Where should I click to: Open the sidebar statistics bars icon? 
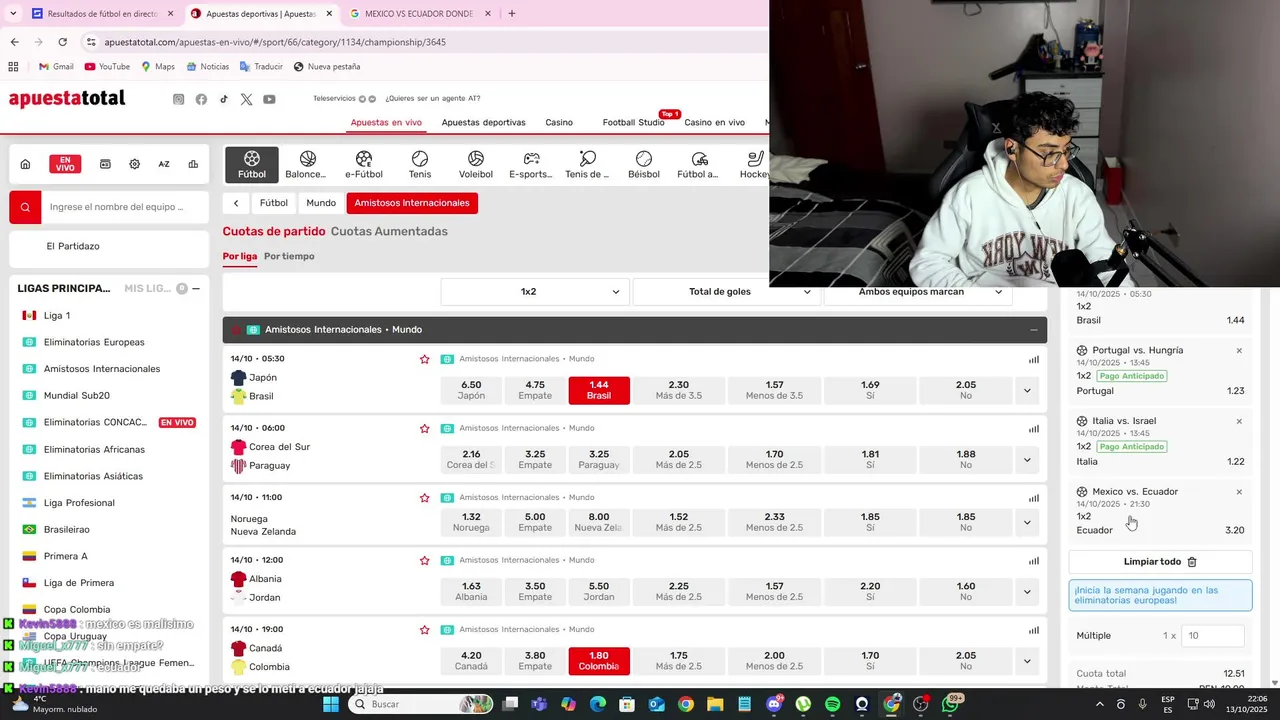click(x=193, y=164)
